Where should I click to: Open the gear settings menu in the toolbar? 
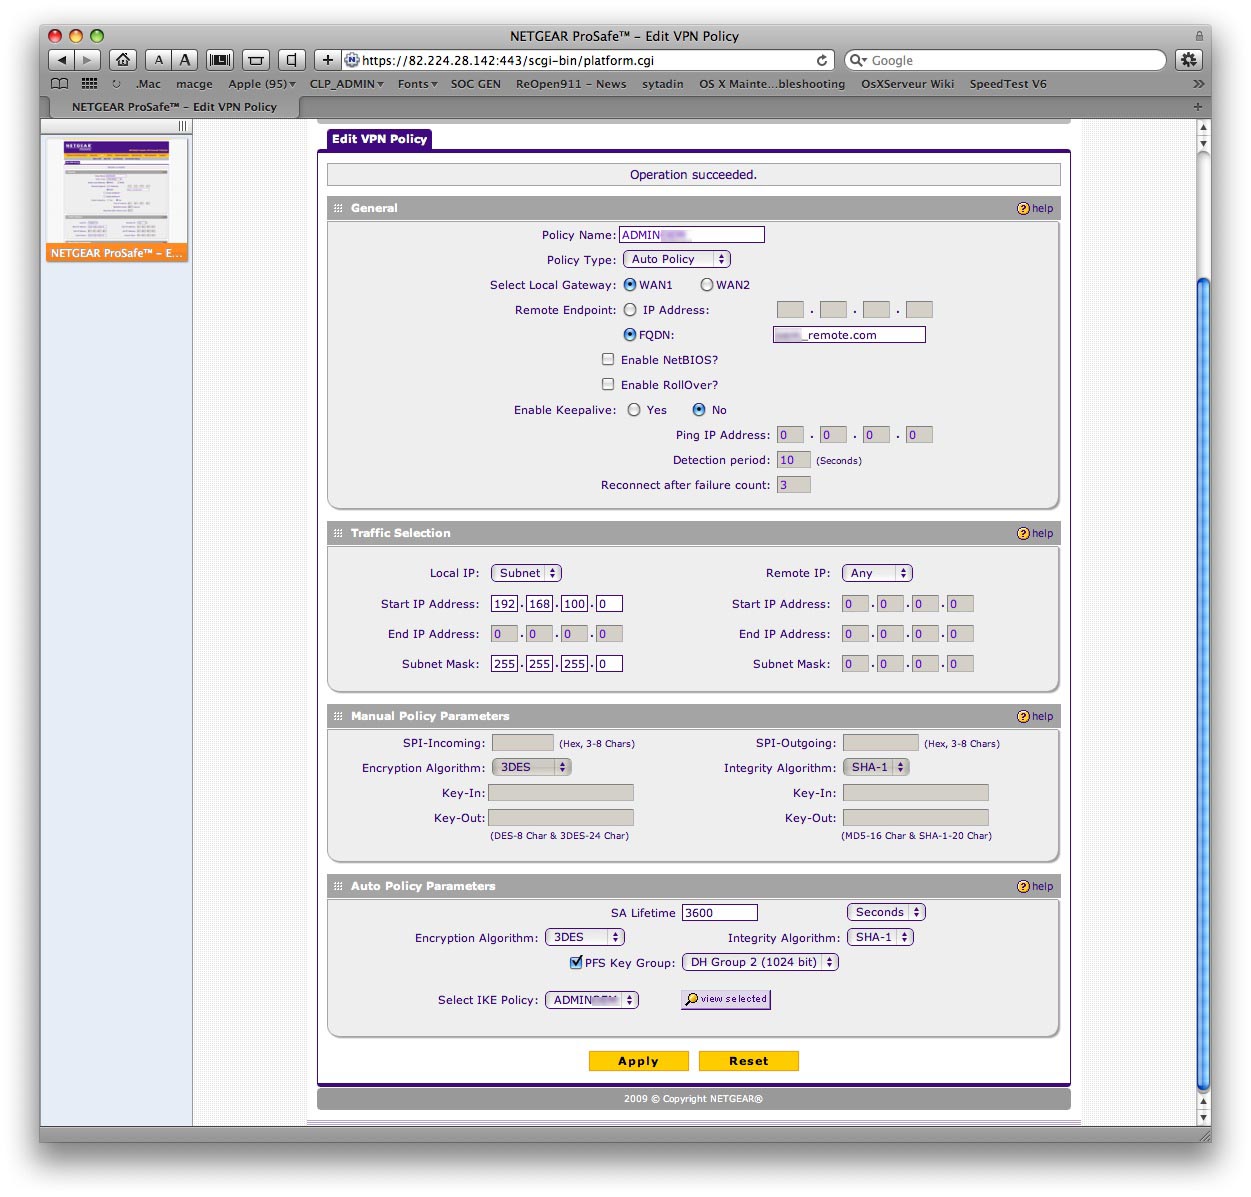click(1188, 60)
